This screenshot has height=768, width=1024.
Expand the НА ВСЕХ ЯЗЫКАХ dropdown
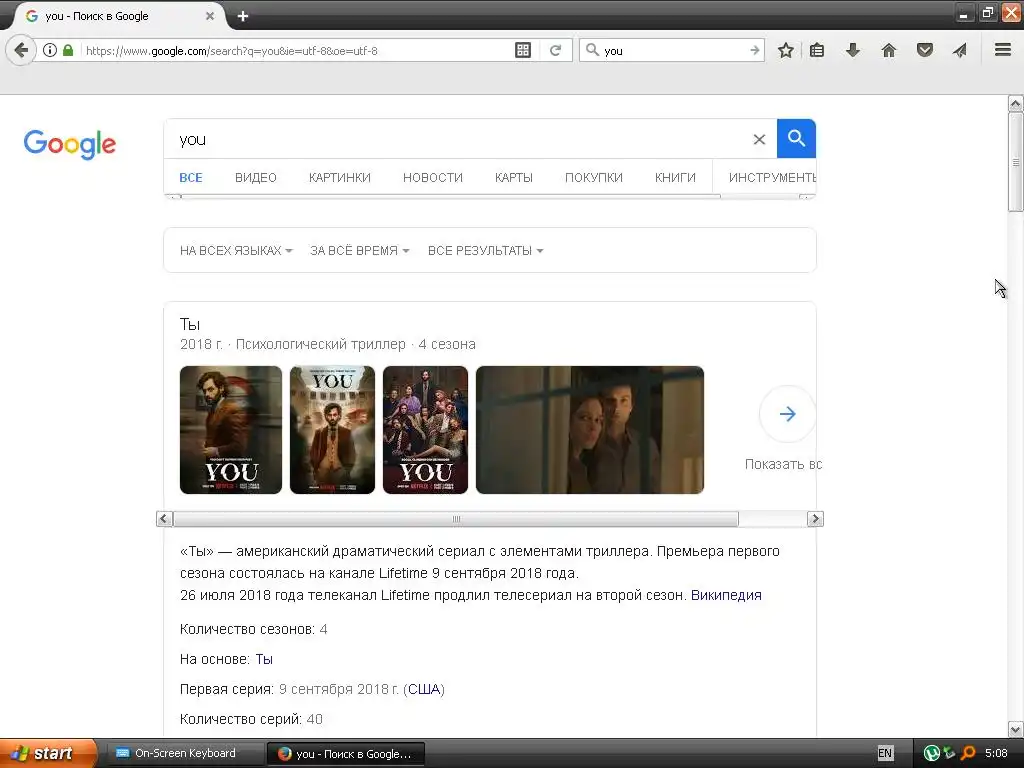(x=236, y=251)
